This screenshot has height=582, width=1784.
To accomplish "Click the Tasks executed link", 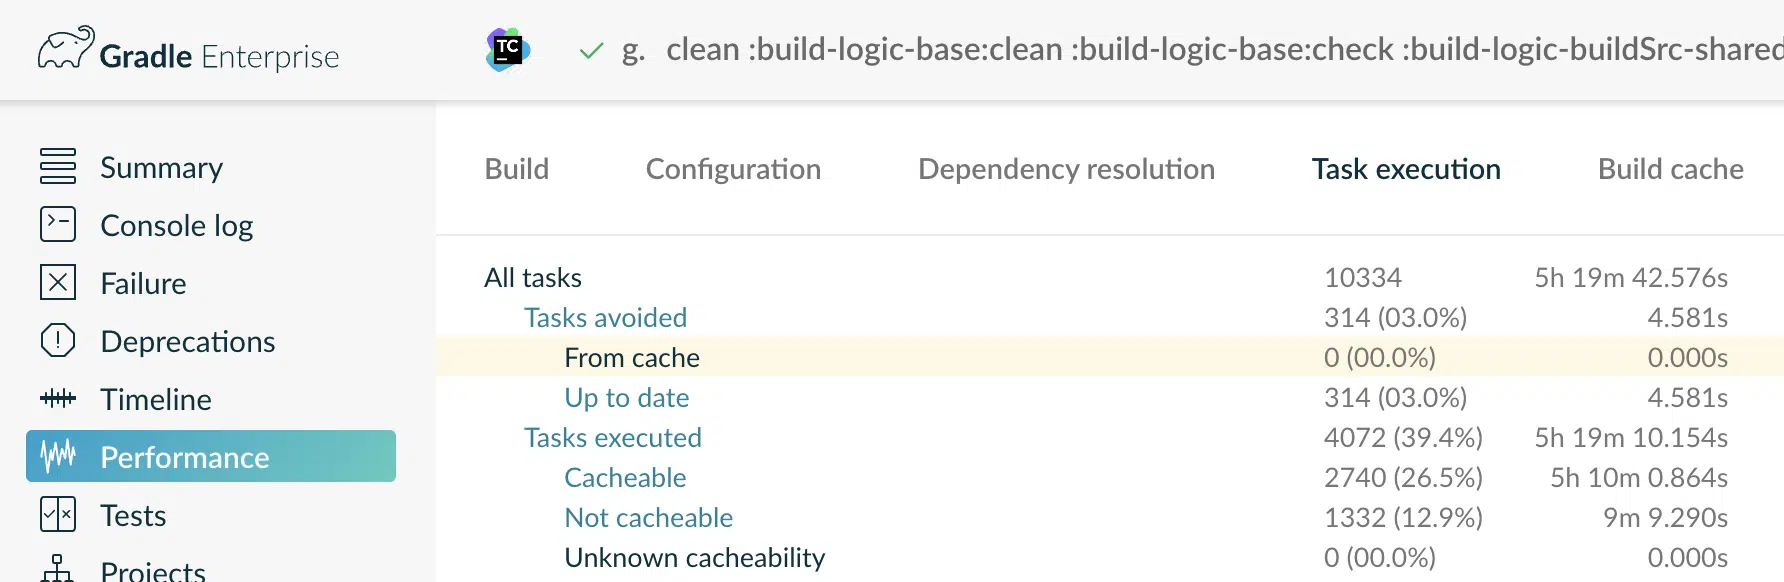I will [612, 438].
